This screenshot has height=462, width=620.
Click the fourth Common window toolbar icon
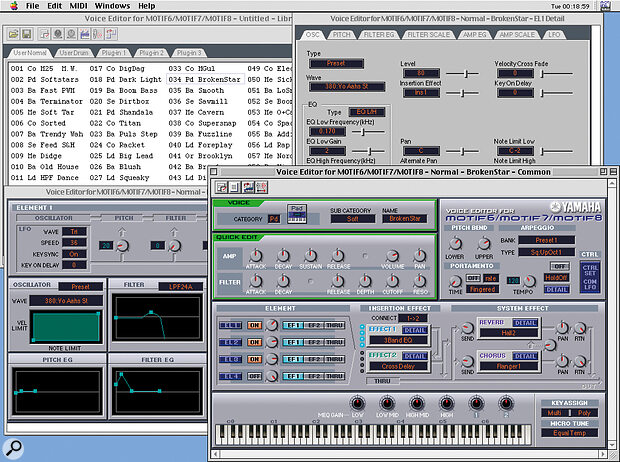261,187
